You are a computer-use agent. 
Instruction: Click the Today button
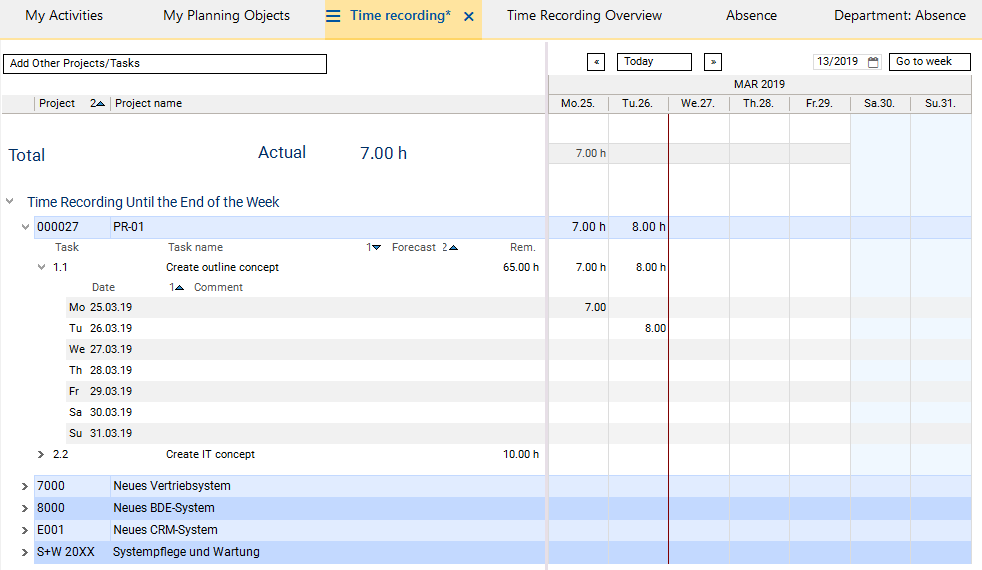coord(654,62)
